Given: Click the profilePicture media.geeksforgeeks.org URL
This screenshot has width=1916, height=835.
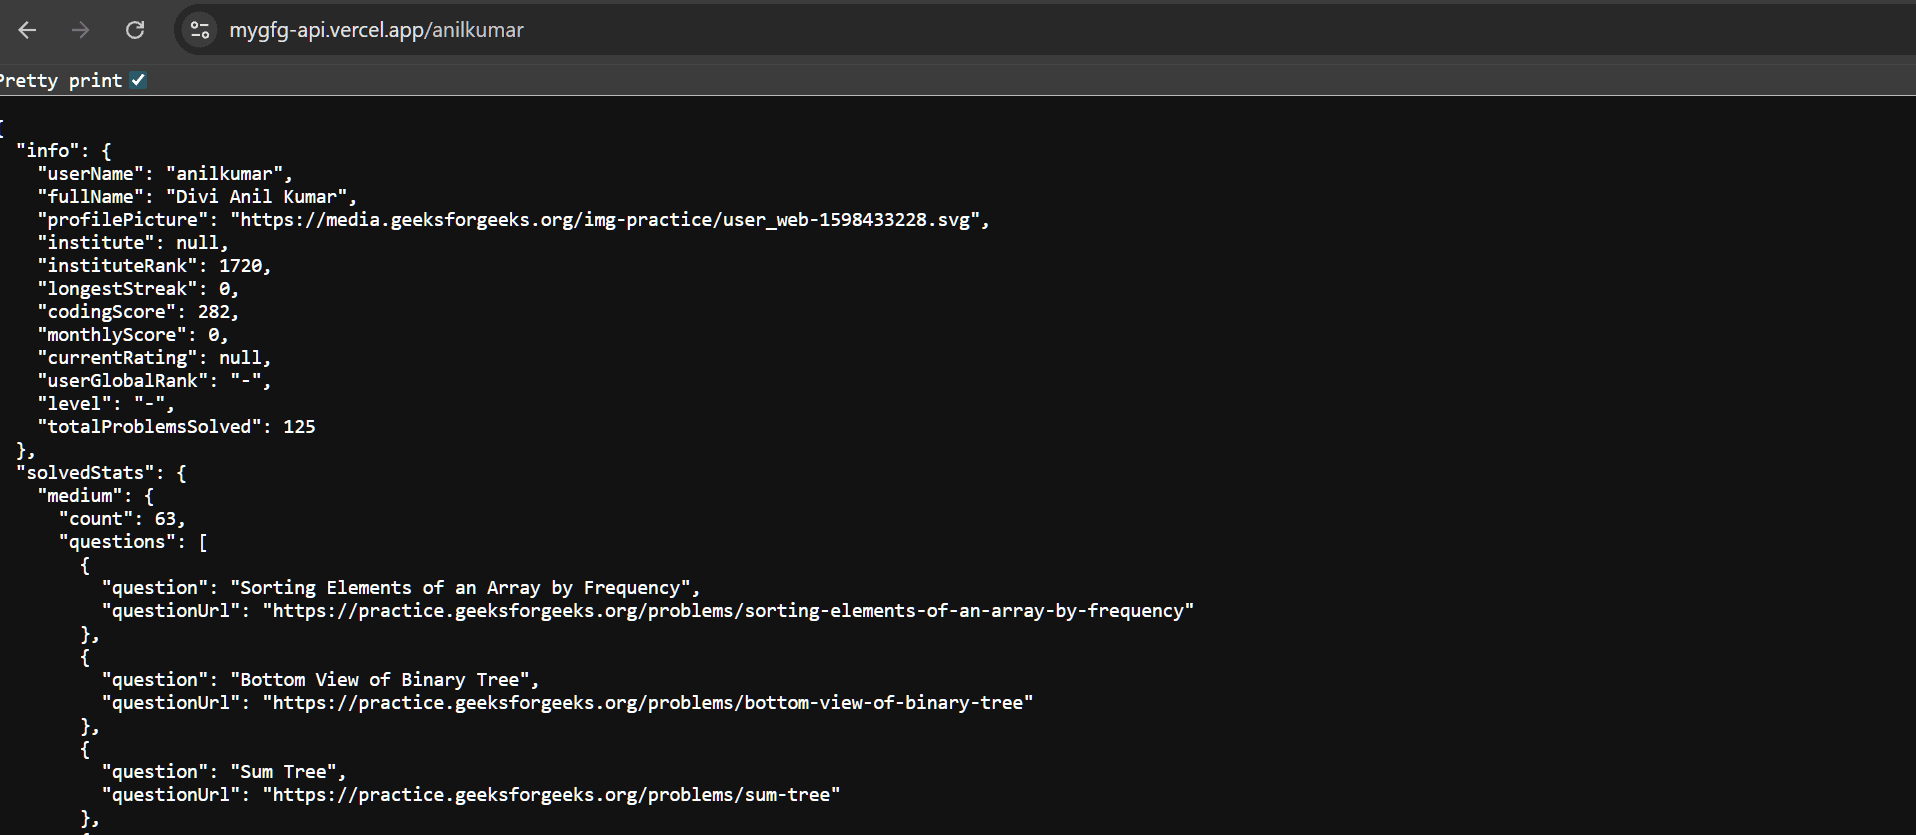Looking at the screenshot, I should point(605,220).
